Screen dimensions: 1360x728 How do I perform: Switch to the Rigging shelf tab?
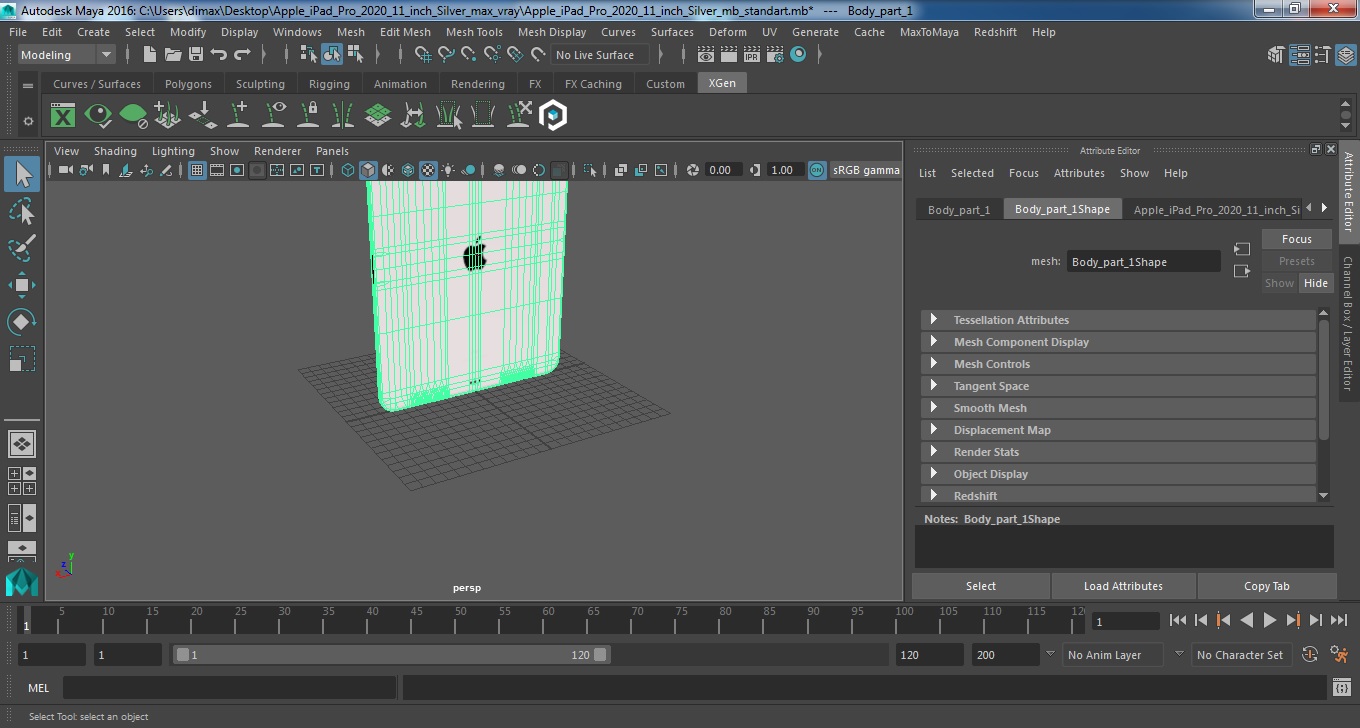[x=329, y=84]
